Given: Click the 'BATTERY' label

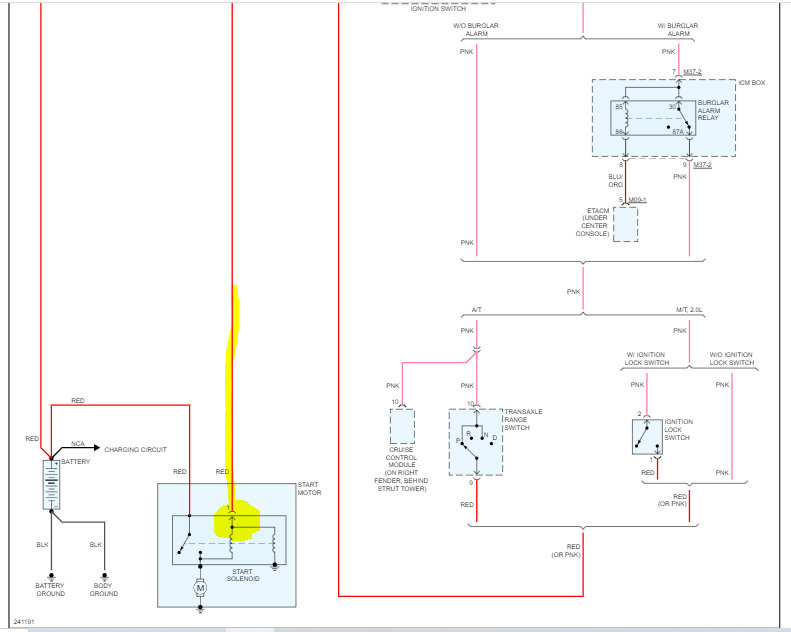Looking at the screenshot, I should pos(76,462).
